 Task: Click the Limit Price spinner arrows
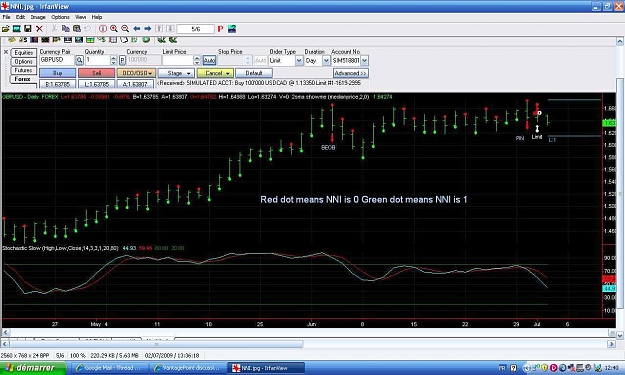pos(197,60)
